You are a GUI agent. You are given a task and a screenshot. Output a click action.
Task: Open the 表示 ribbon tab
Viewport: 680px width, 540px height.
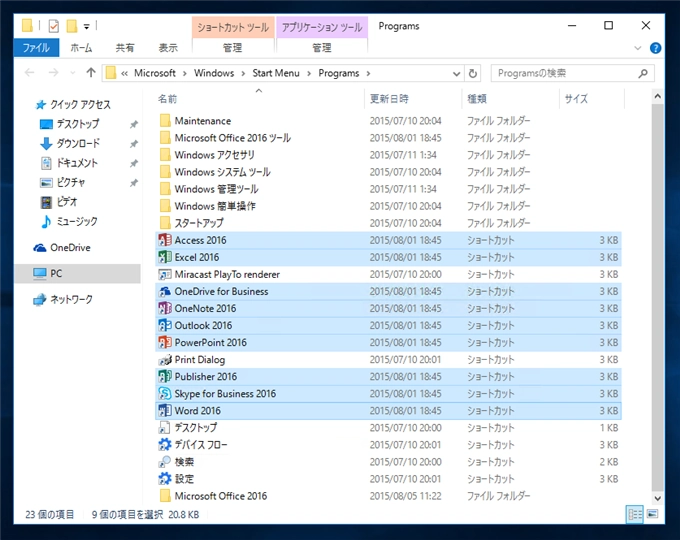point(168,48)
